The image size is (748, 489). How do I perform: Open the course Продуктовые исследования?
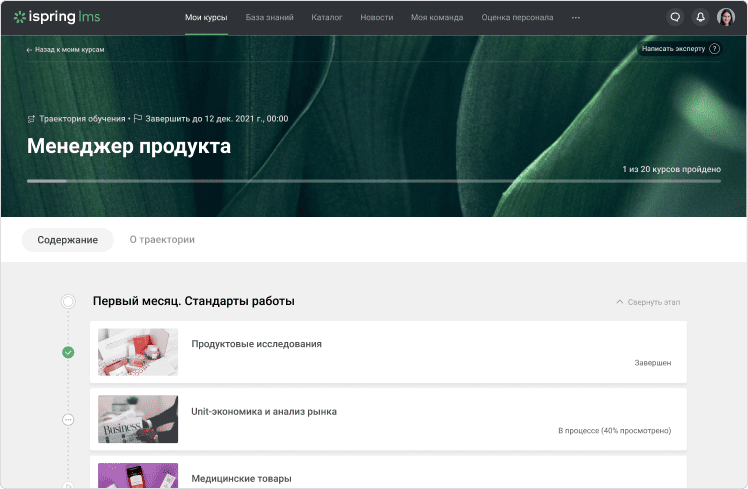388,352
